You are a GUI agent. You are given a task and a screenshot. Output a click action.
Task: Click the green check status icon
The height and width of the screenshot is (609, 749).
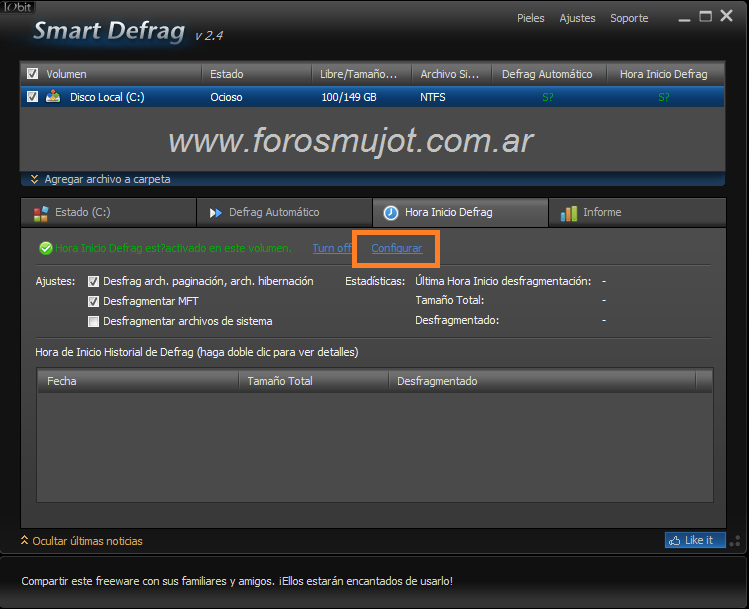pos(45,248)
